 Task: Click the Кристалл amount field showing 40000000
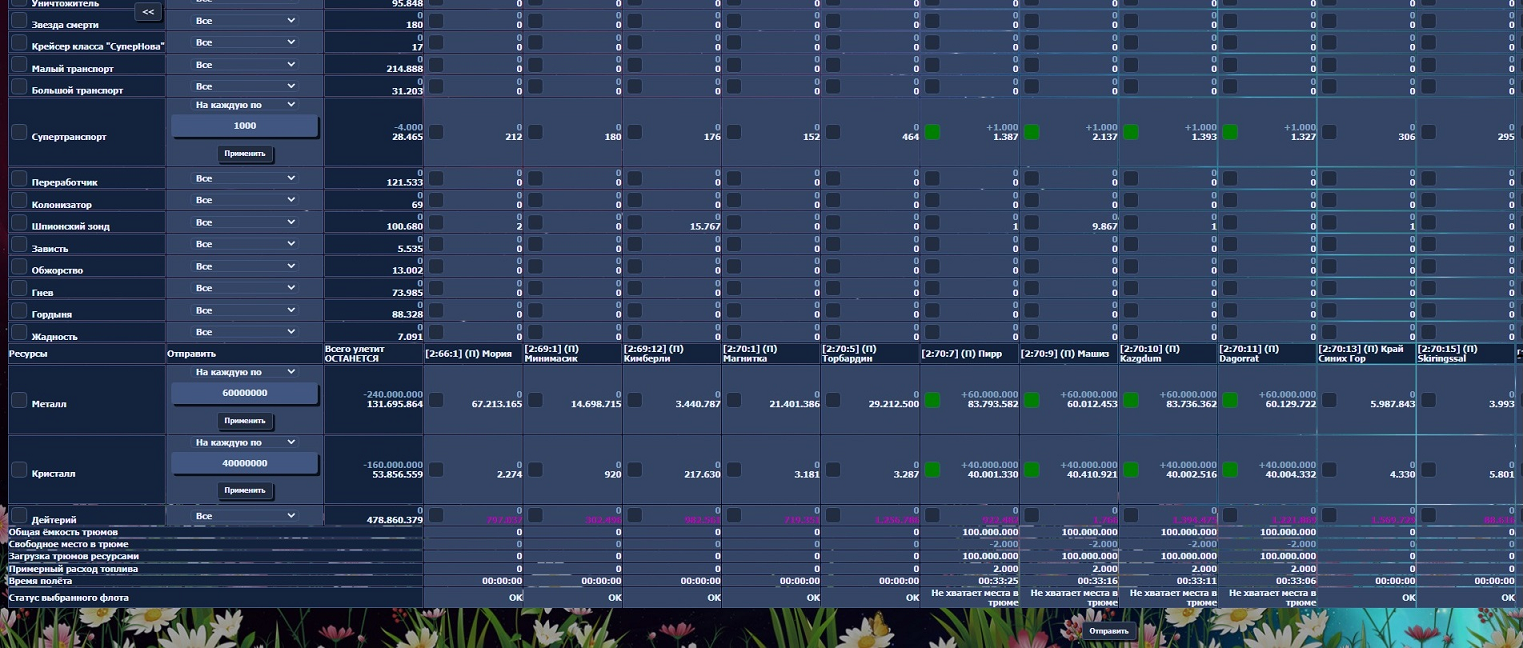tap(245, 464)
